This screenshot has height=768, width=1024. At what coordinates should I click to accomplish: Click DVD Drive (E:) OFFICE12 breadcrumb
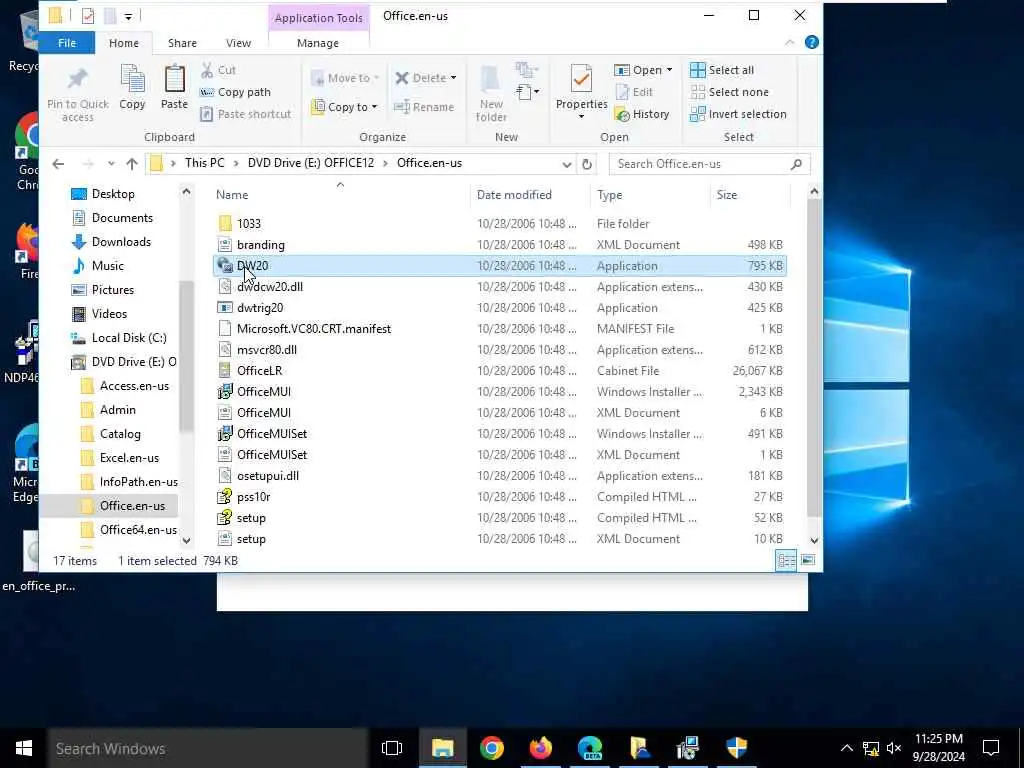tap(311, 163)
